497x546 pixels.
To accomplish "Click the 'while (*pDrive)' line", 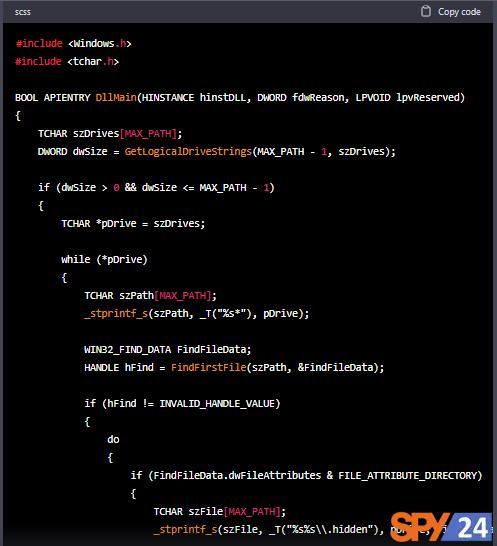I will [x=104, y=259].
